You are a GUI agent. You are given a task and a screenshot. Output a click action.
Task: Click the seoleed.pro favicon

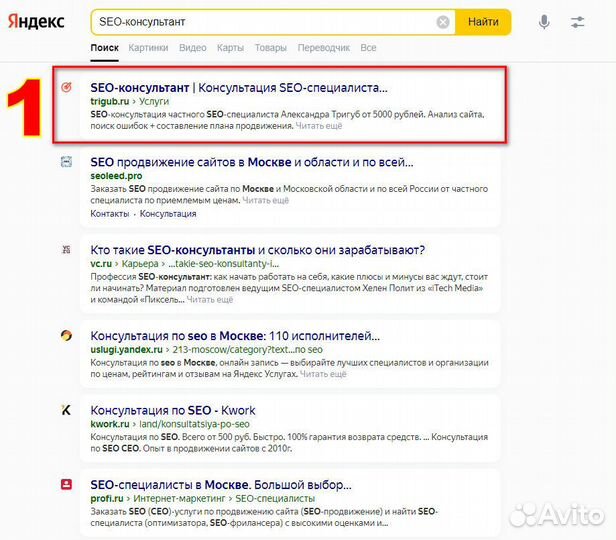pos(66,161)
